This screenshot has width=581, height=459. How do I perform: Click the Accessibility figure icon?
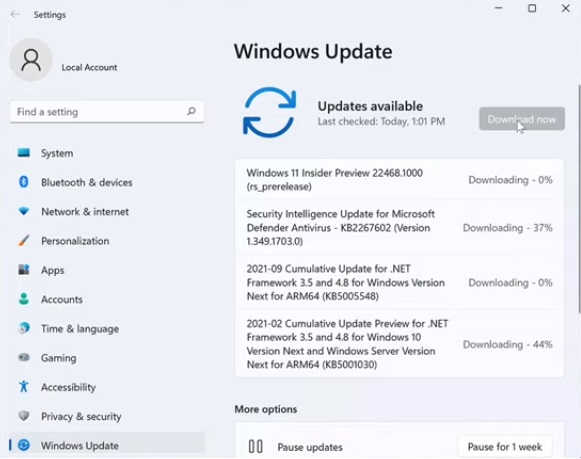coord(24,387)
